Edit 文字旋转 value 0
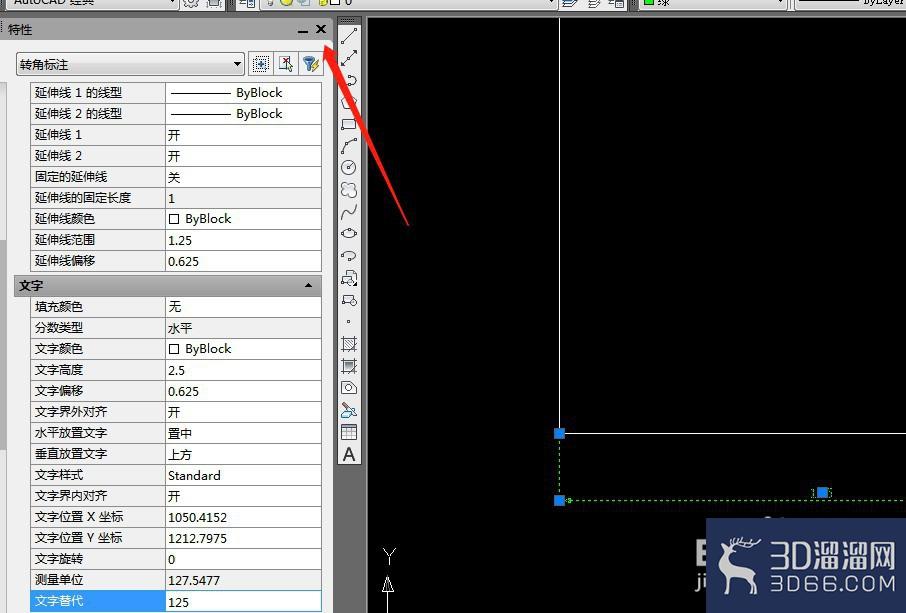906x613 pixels. pyautogui.click(x=243, y=559)
